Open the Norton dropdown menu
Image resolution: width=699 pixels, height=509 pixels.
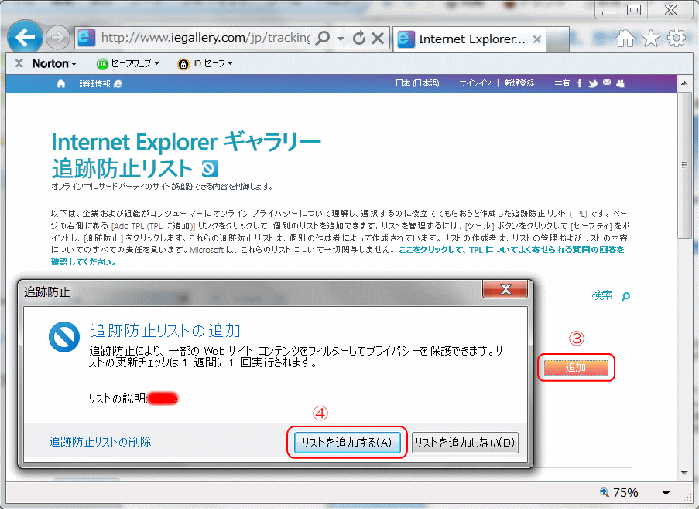pyautogui.click(x=54, y=64)
